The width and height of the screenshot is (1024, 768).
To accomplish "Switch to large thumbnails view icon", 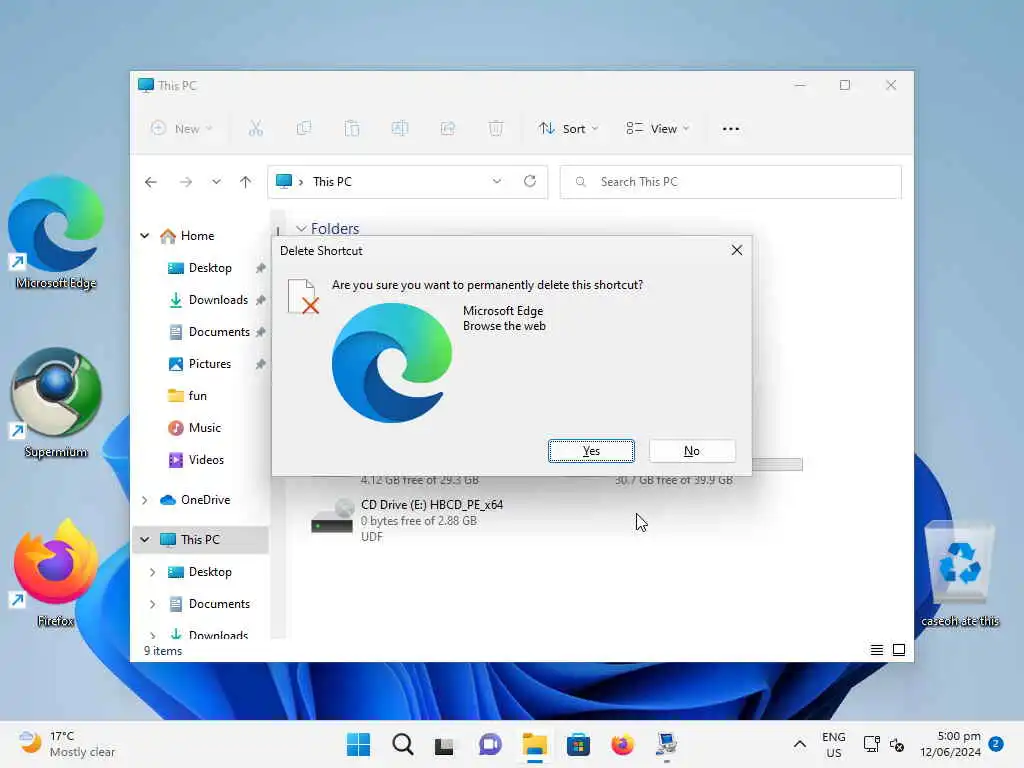I will click(899, 650).
